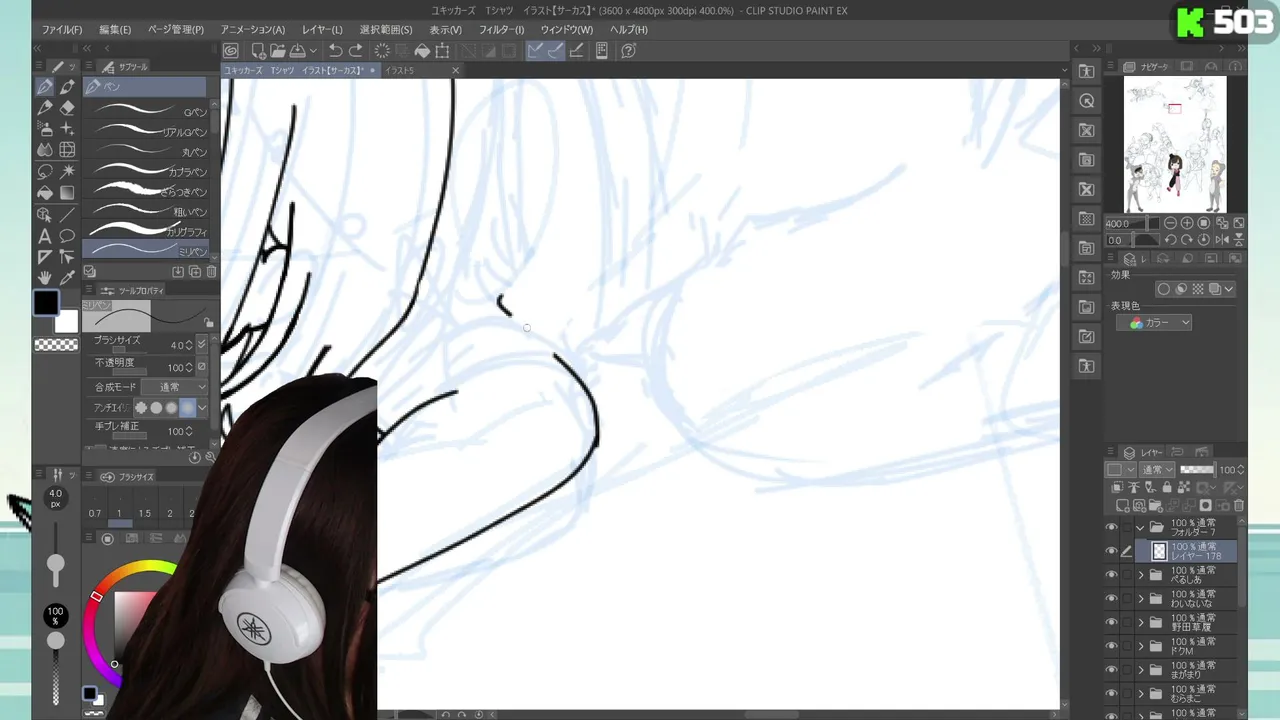
Task: Select the Auto select magic wand tool
Action: click(x=67, y=171)
